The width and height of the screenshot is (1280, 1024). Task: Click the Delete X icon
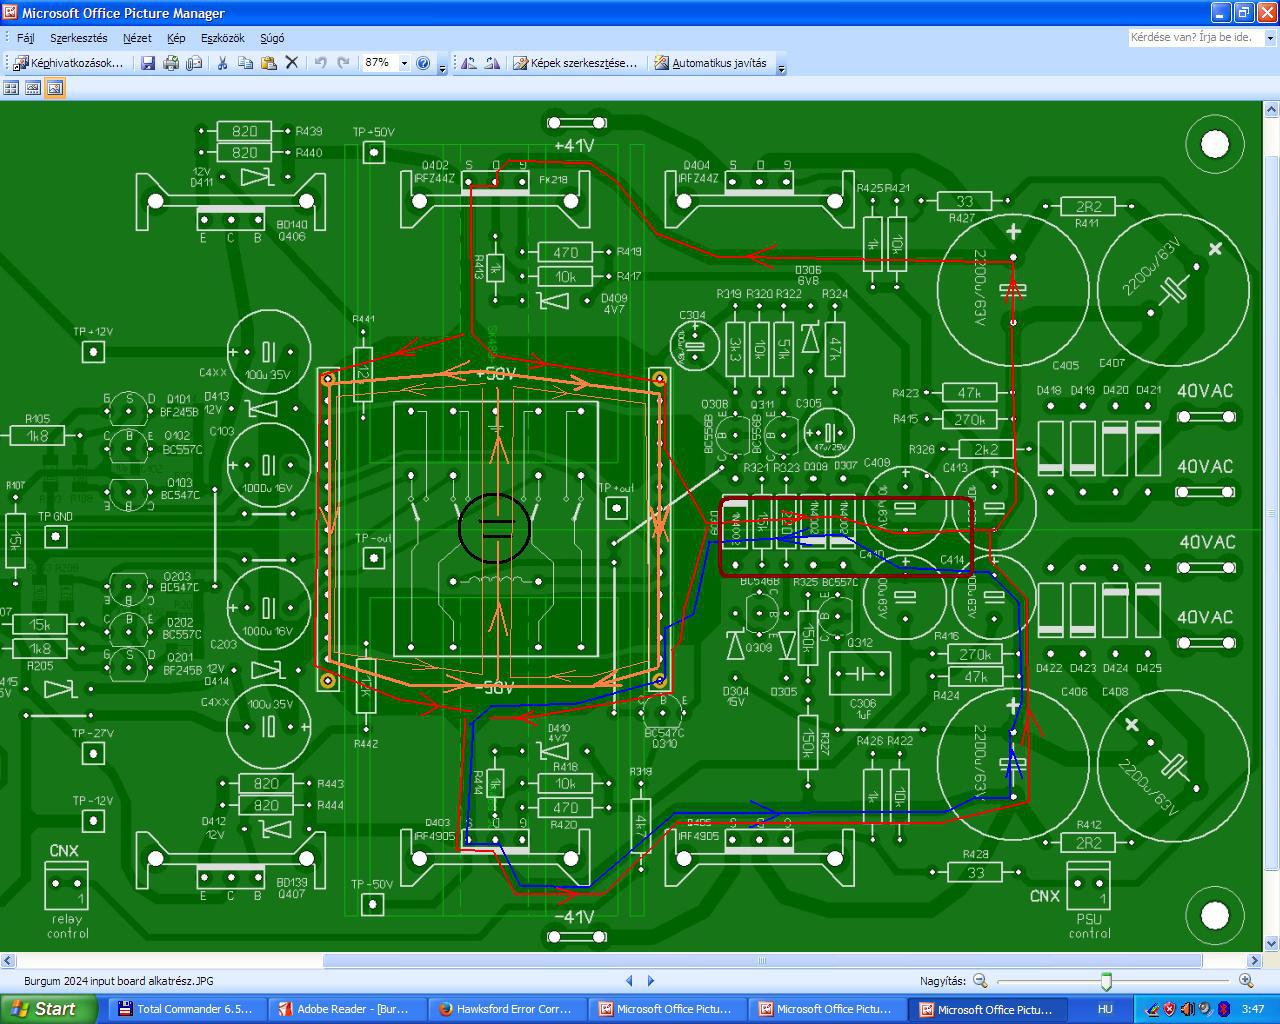(292, 63)
